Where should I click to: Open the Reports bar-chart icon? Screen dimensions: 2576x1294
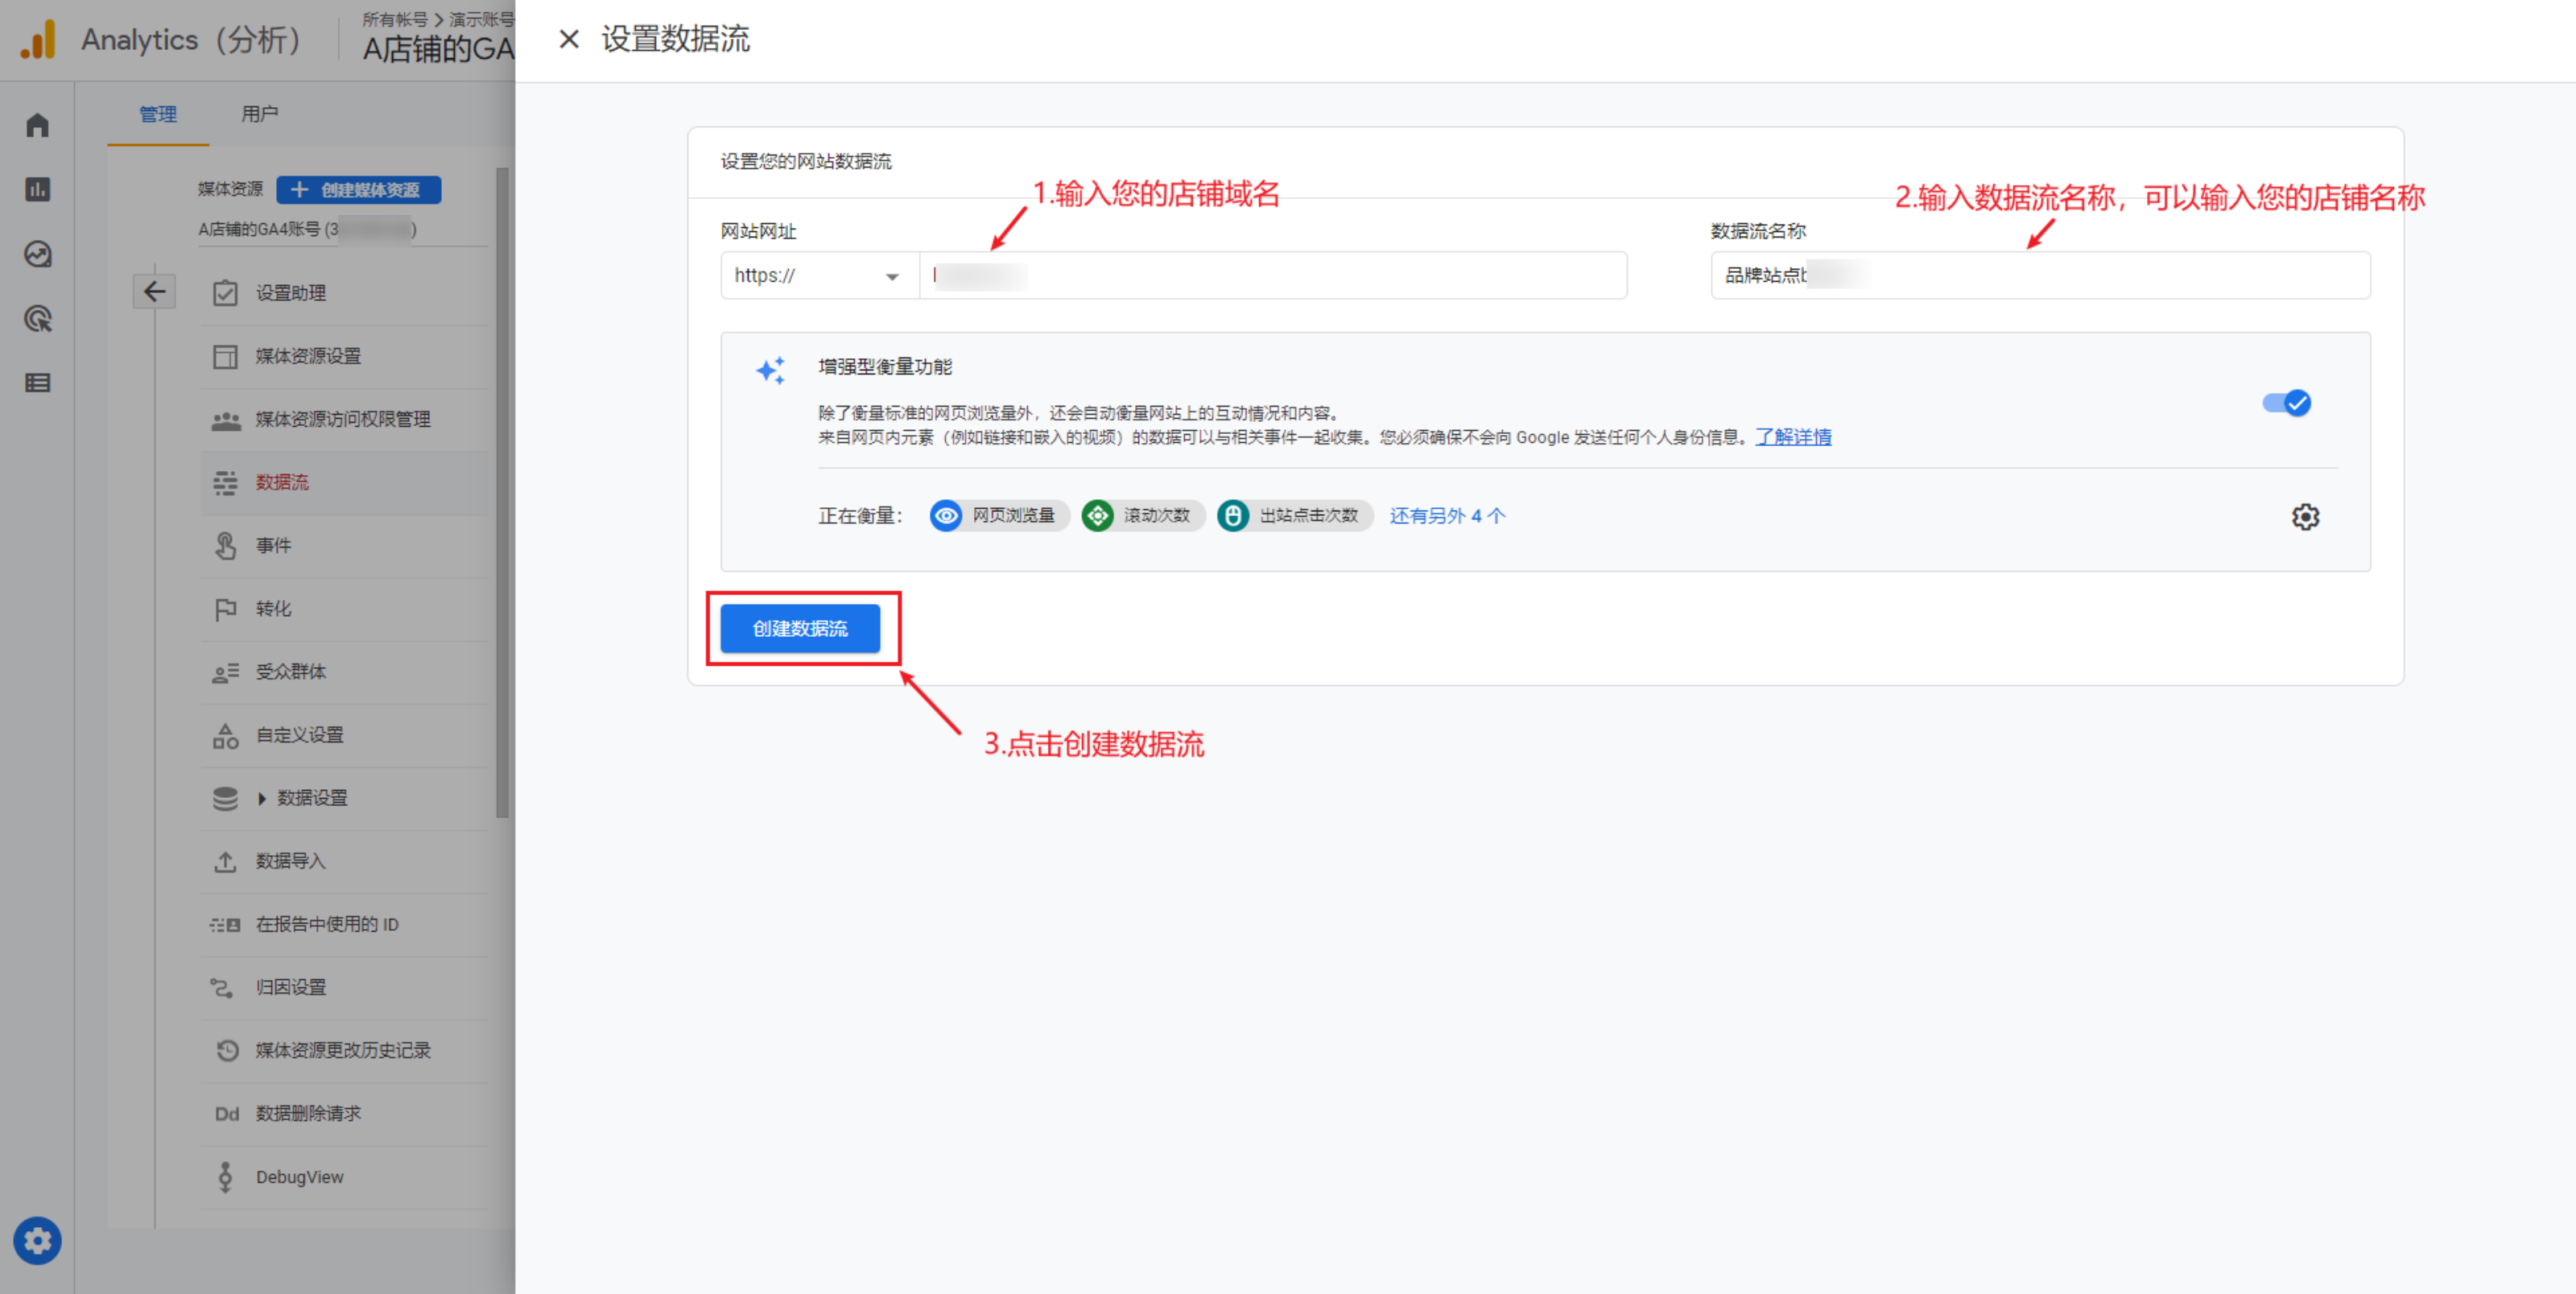click(37, 189)
